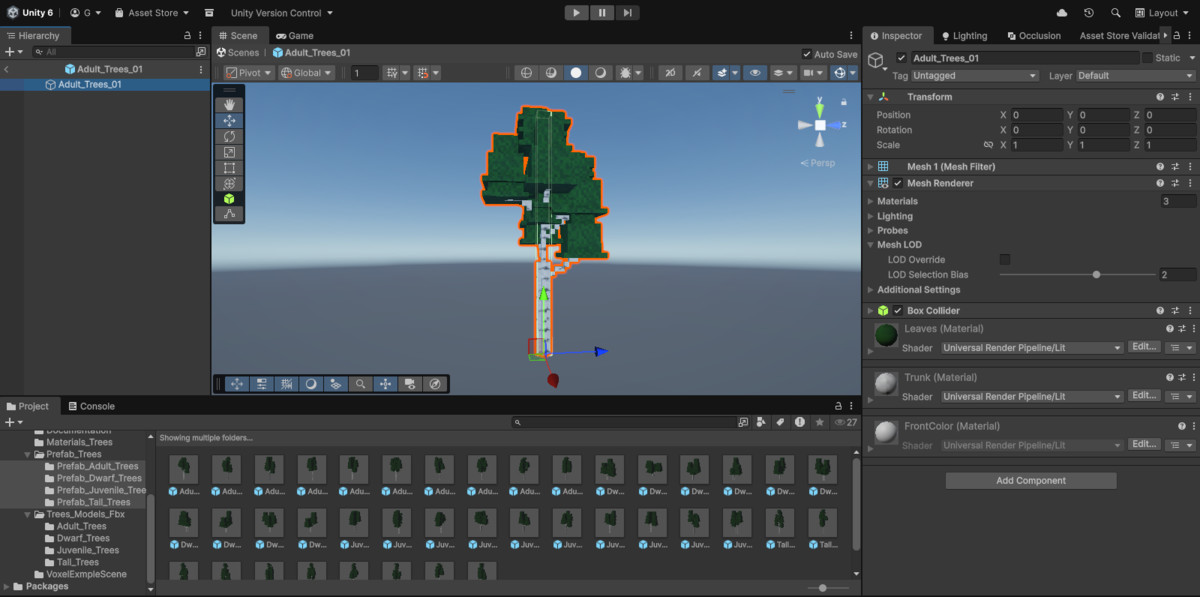1200x597 pixels.
Task: Select the shaded draw mode sphere icon
Action: [576, 72]
